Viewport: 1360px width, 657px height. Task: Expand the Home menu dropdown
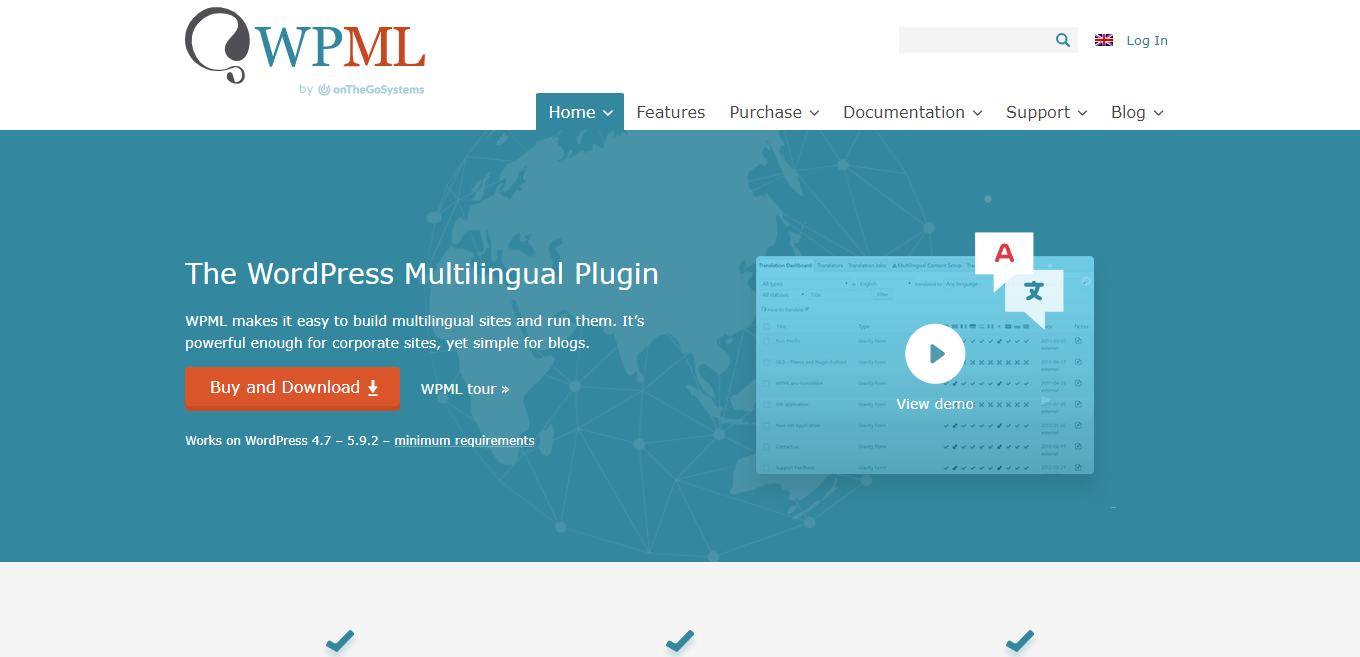point(580,112)
